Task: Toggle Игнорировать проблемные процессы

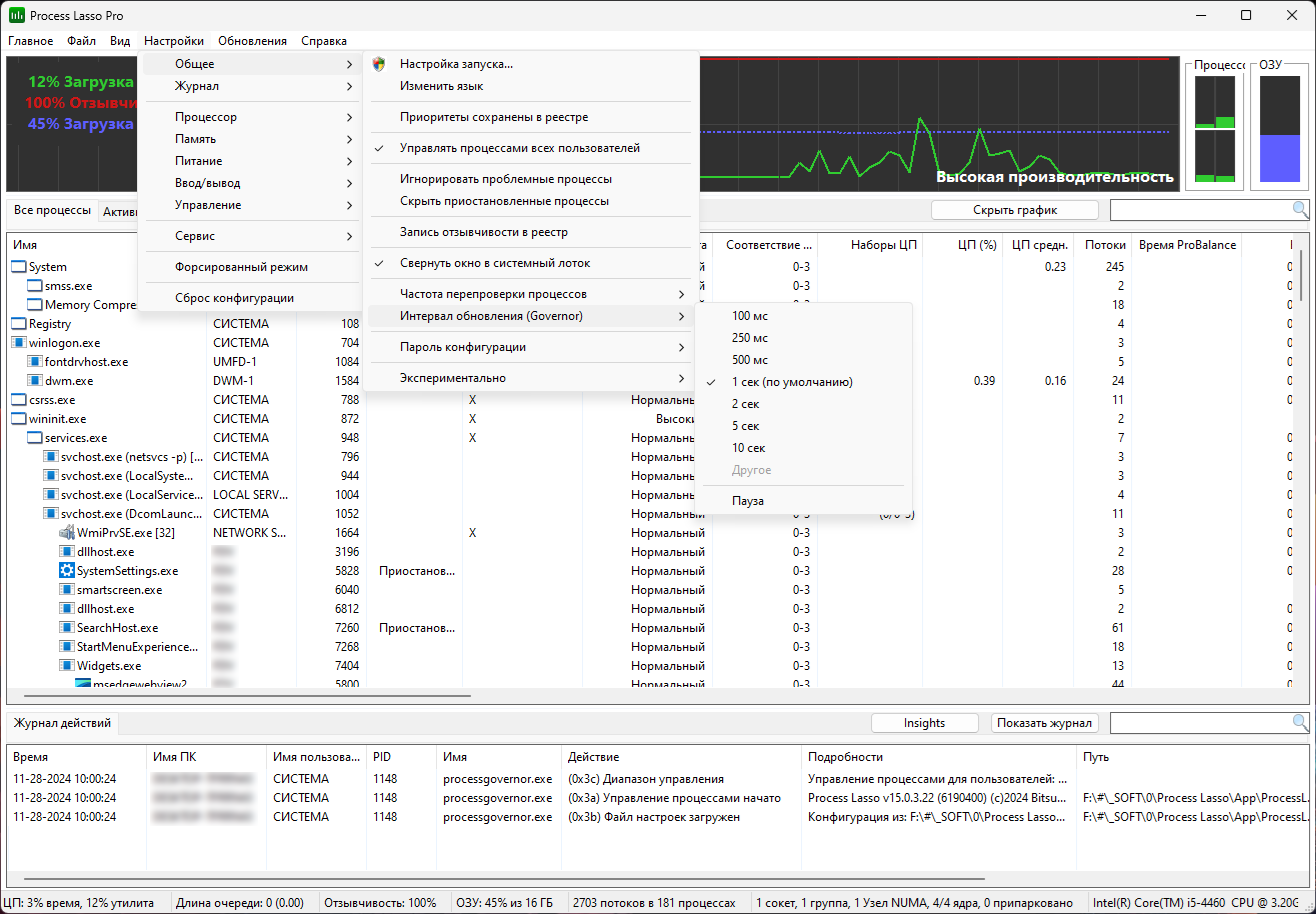Action: click(531, 179)
